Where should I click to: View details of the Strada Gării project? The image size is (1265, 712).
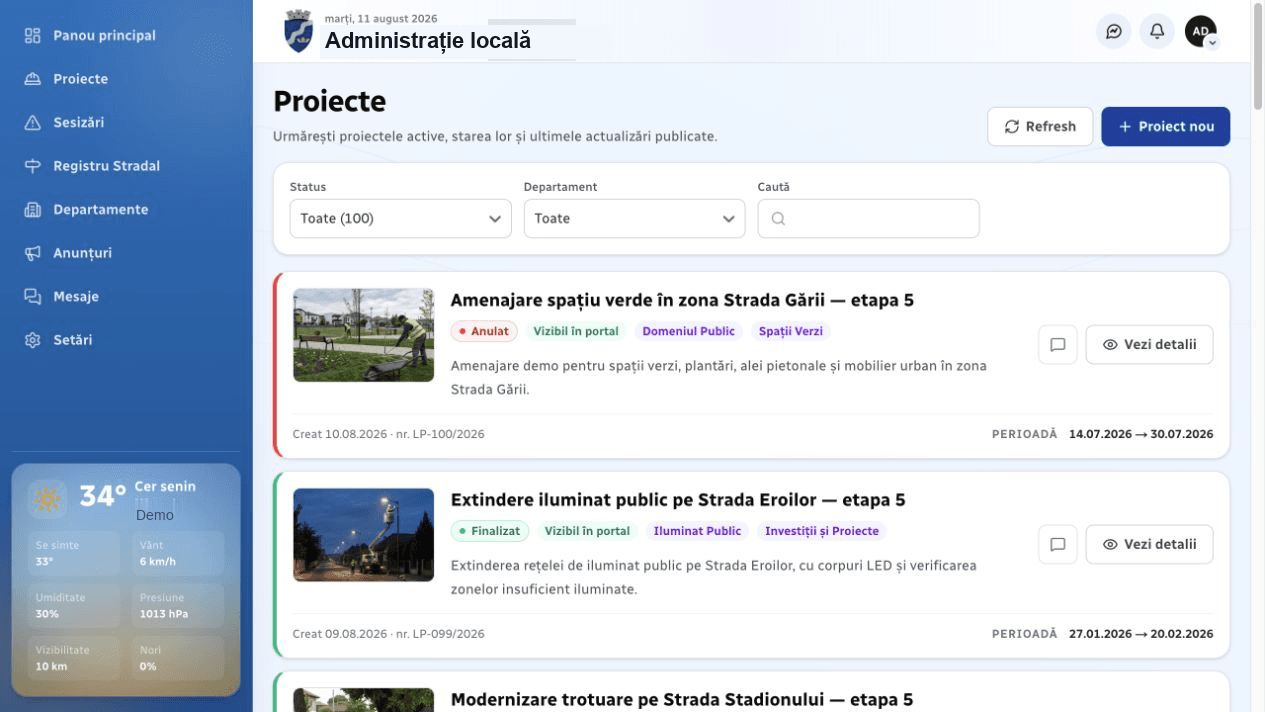1149,344
